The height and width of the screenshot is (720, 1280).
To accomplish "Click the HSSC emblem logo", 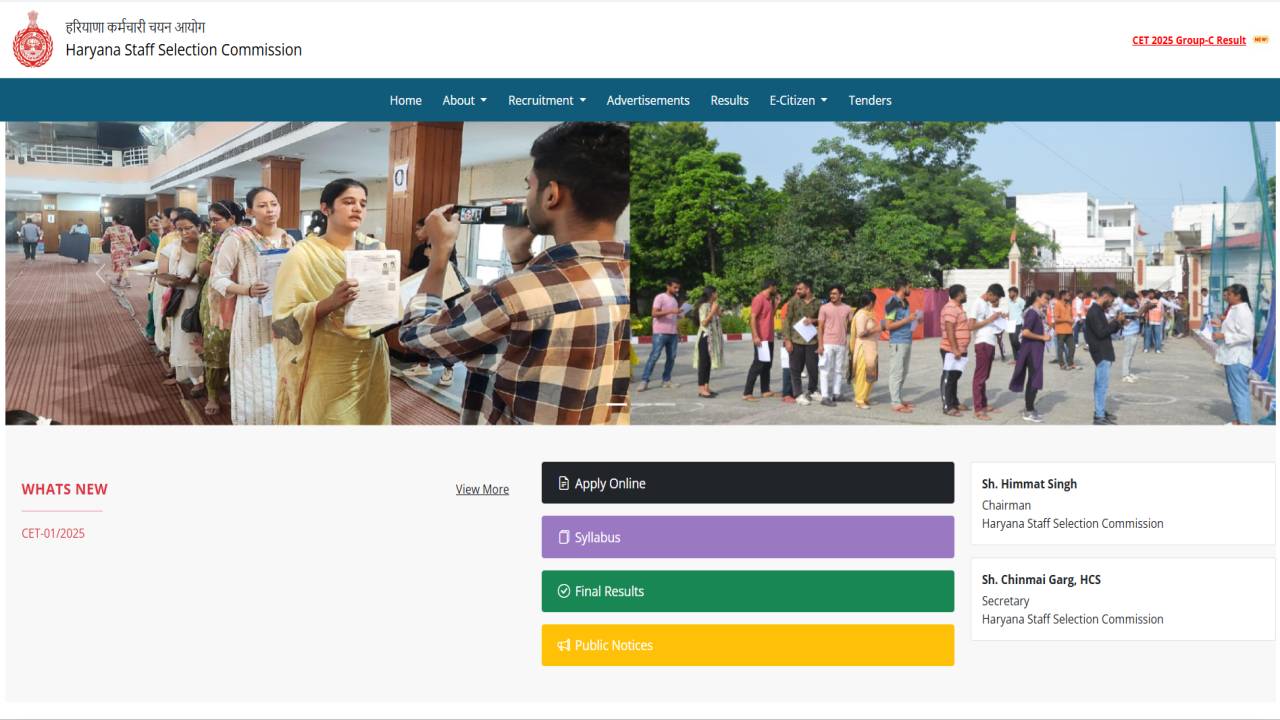I will tap(33, 39).
